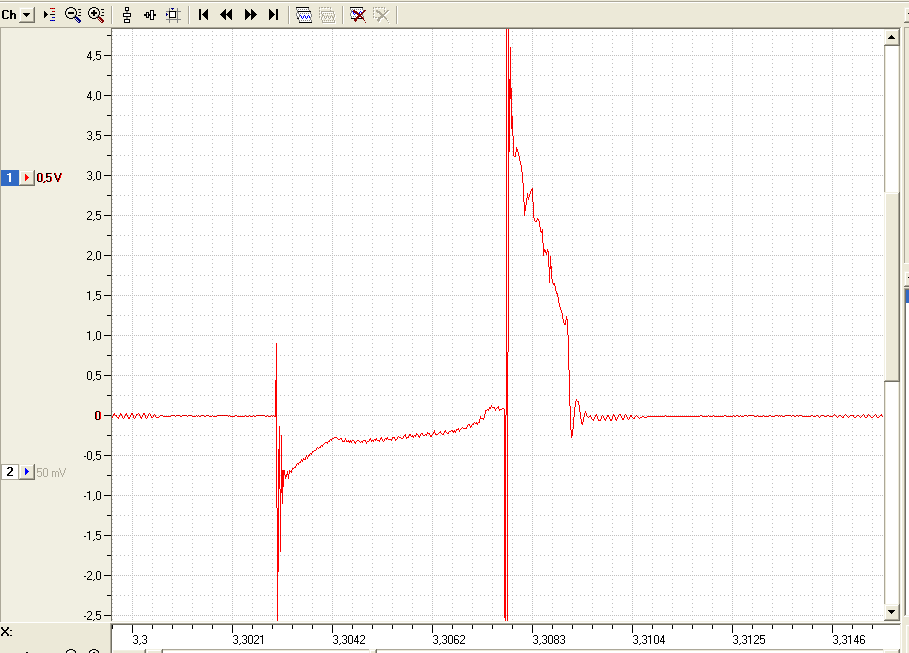
Task: Click the X: label beside the time axis
Action: pyautogui.click(x=6, y=632)
